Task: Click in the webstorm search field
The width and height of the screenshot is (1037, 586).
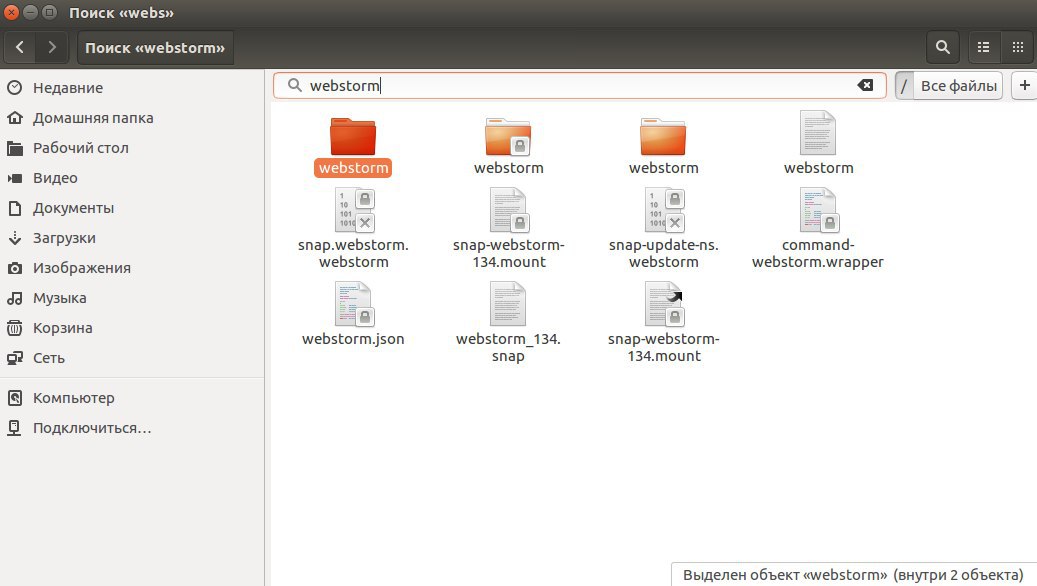Action: pyautogui.click(x=580, y=86)
